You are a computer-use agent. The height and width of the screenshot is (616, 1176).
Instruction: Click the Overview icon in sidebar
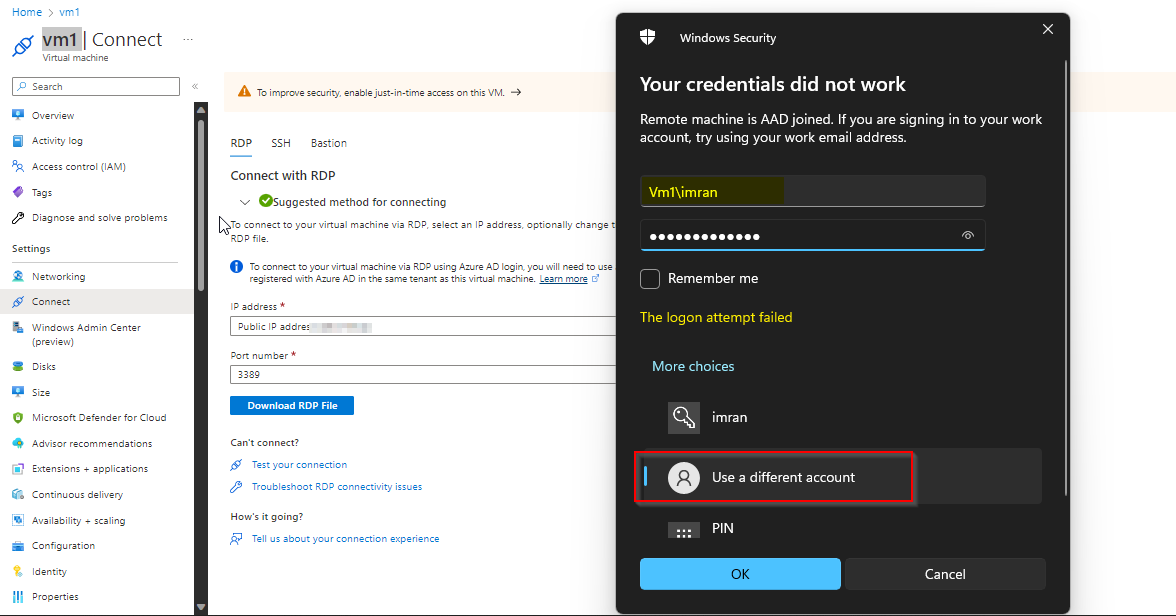pyautogui.click(x=18, y=116)
